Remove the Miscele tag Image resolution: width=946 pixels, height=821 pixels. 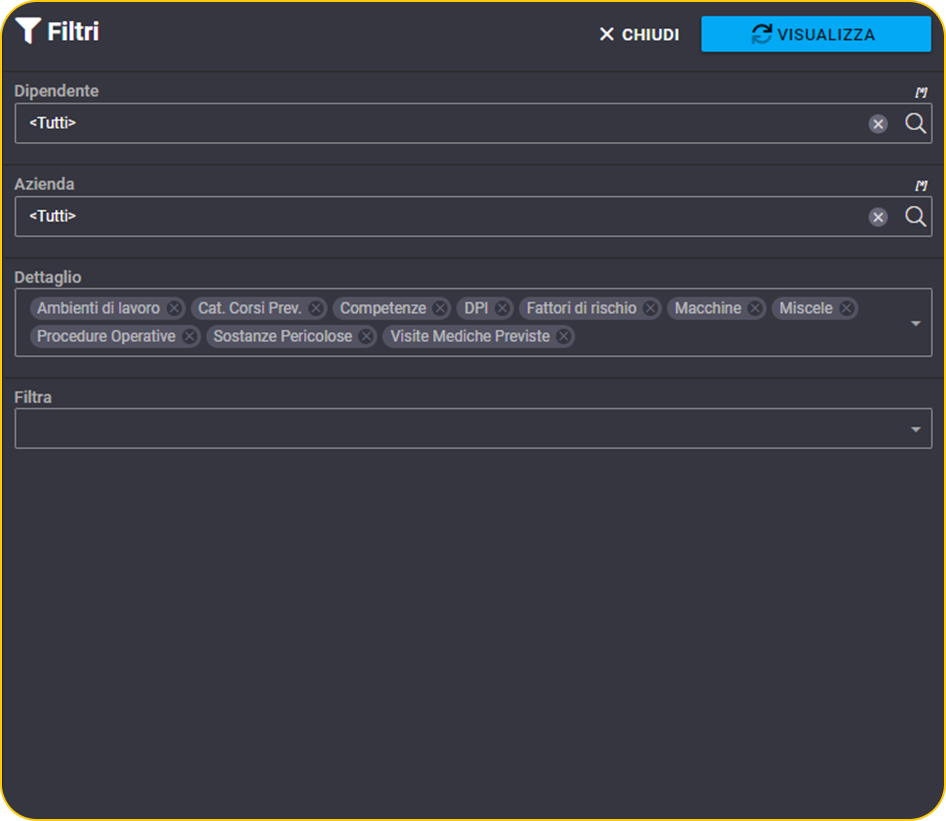[x=846, y=308]
